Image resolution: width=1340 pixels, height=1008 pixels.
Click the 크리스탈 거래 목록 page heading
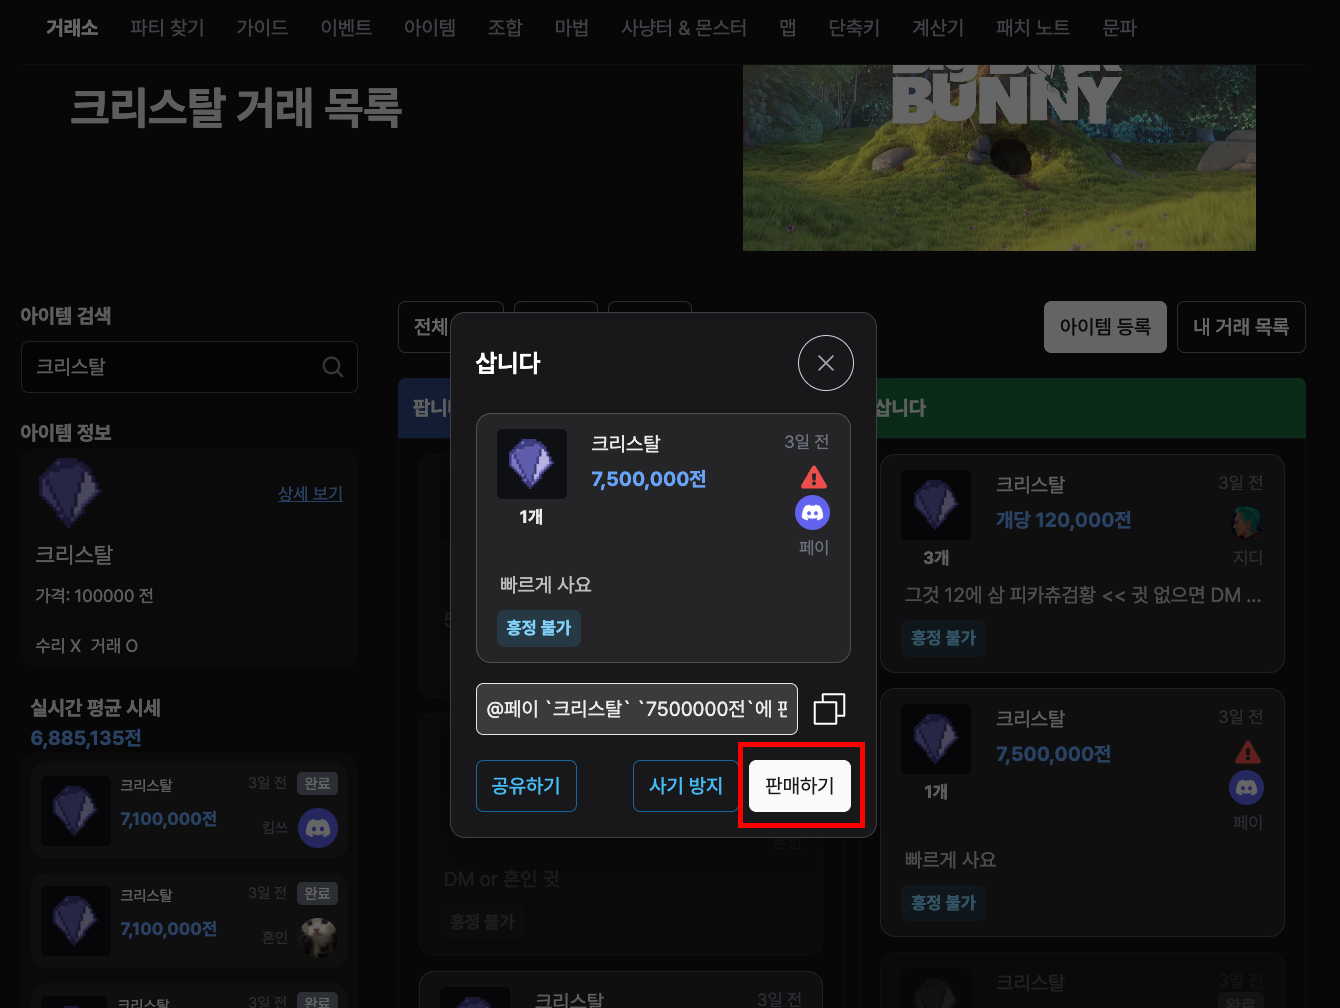tap(236, 107)
